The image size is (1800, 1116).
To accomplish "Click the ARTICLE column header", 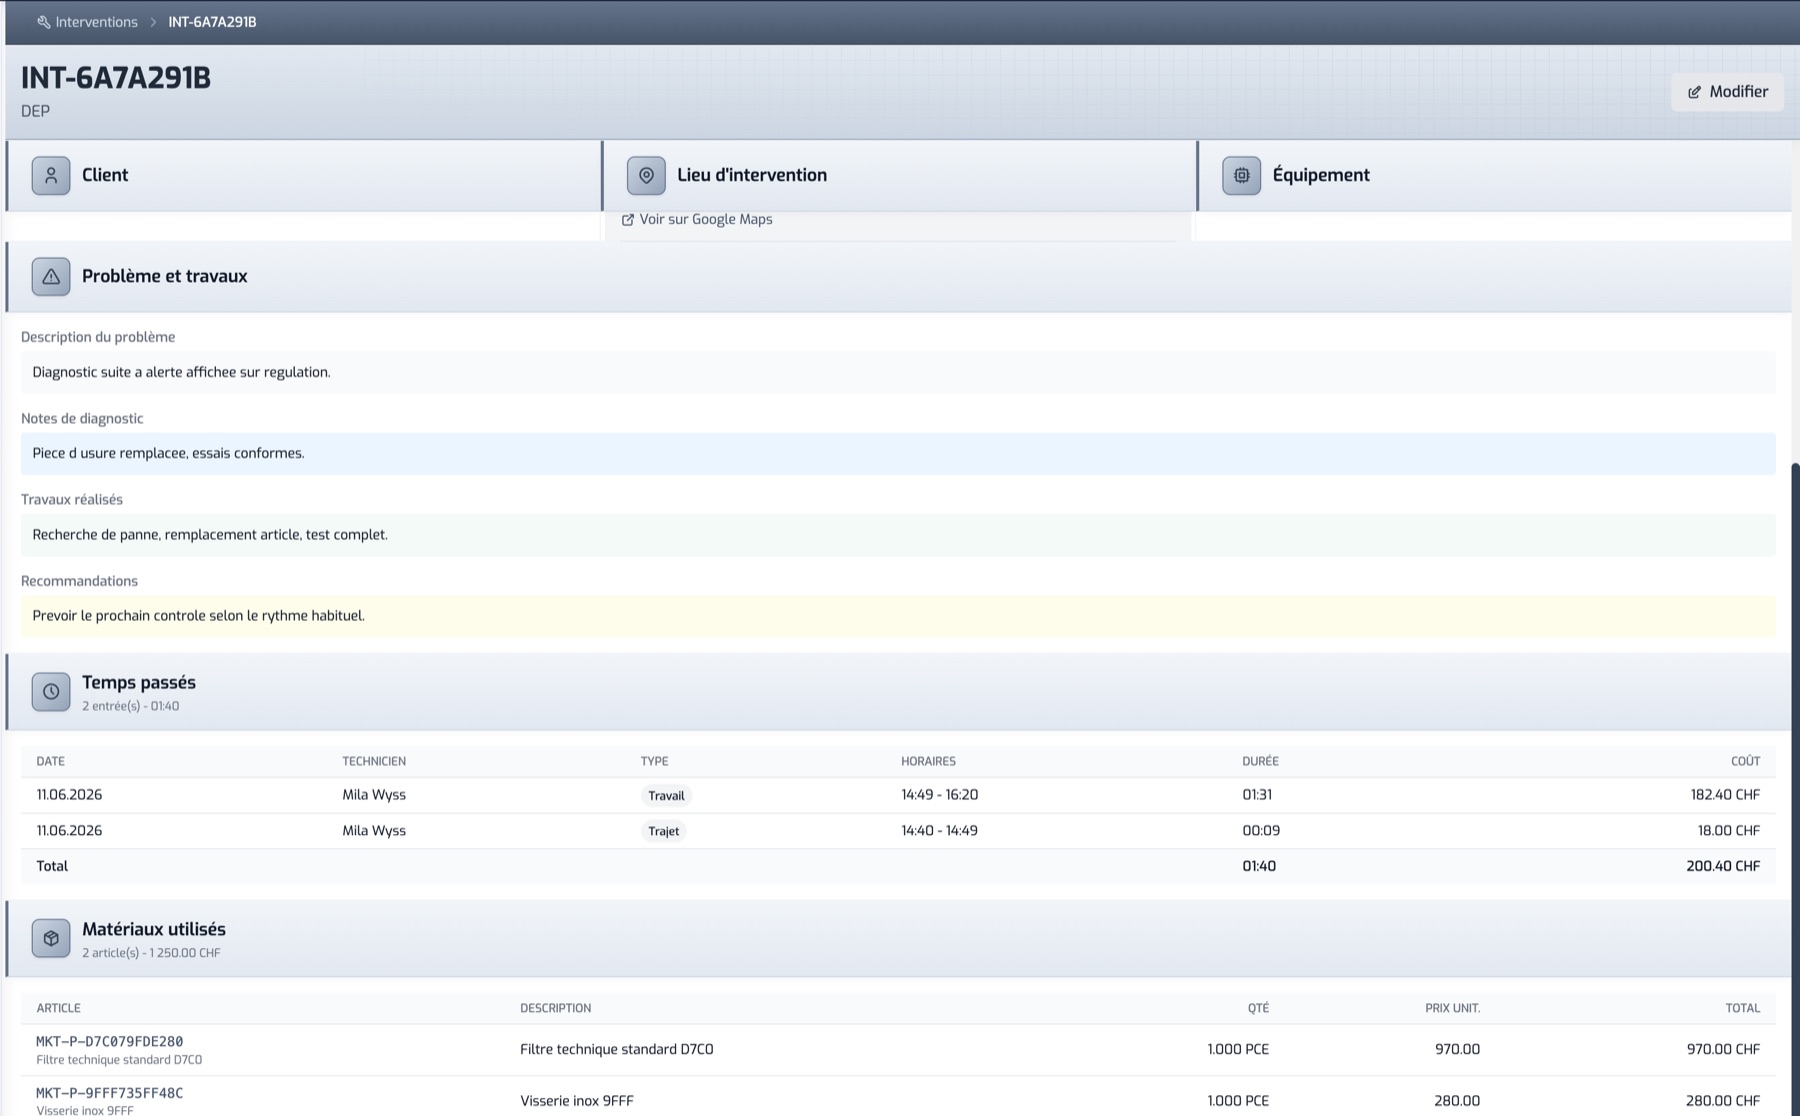I will point(58,1008).
